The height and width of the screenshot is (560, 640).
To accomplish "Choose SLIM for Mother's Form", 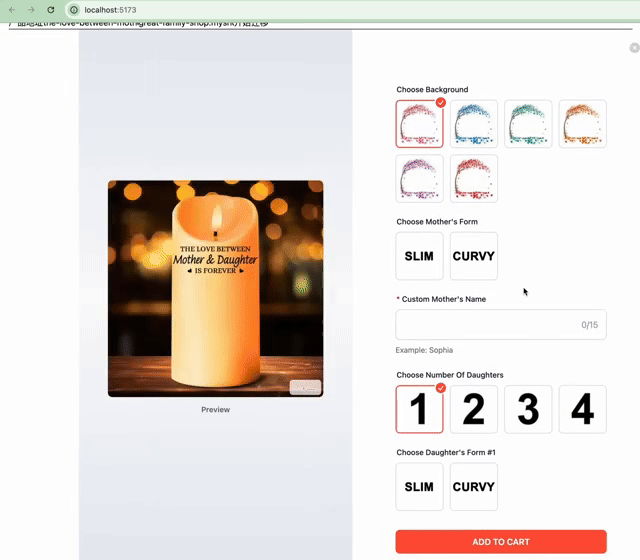I will [419, 256].
